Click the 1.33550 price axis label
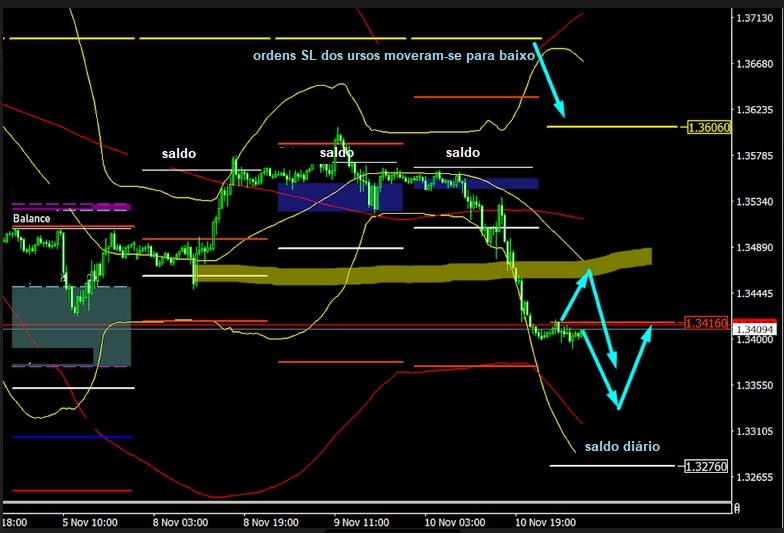The width and height of the screenshot is (784, 533). coord(754,385)
